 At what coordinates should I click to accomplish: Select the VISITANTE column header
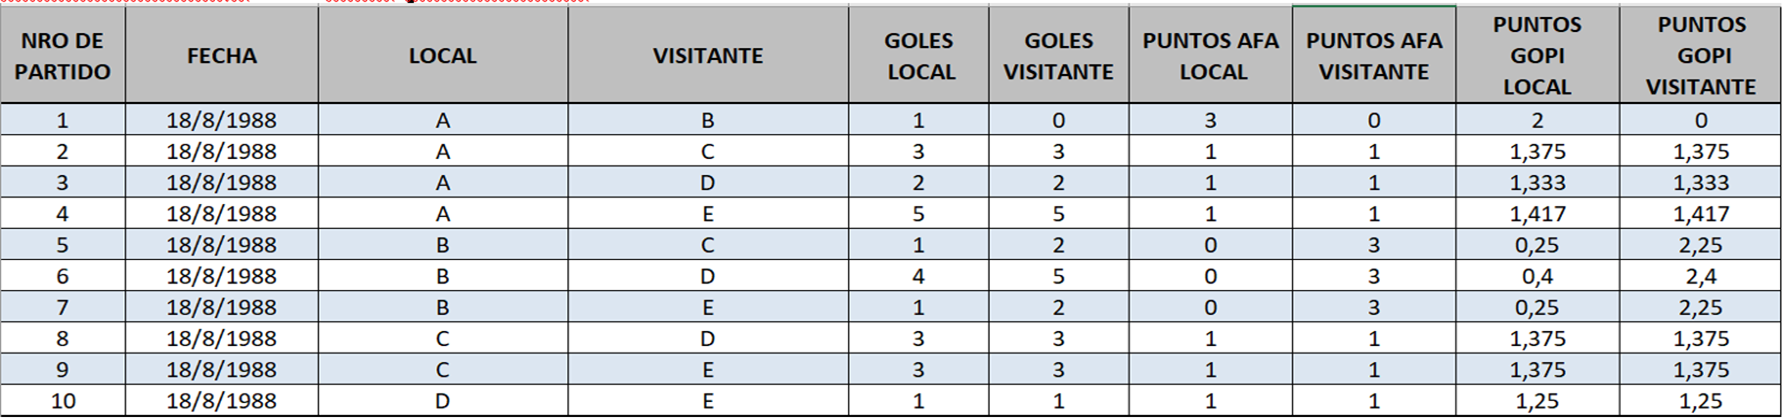[708, 56]
